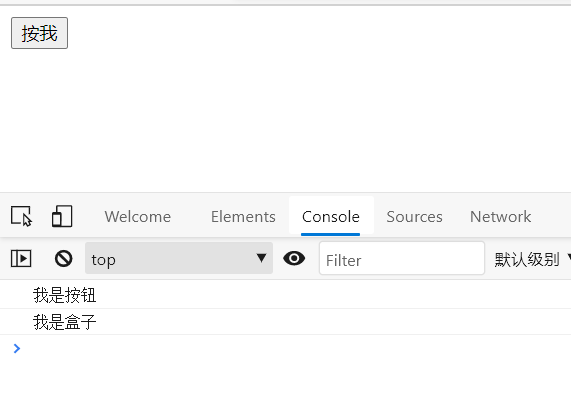
Task: Expand the 默认级别 log level dropdown
Action: [532, 260]
